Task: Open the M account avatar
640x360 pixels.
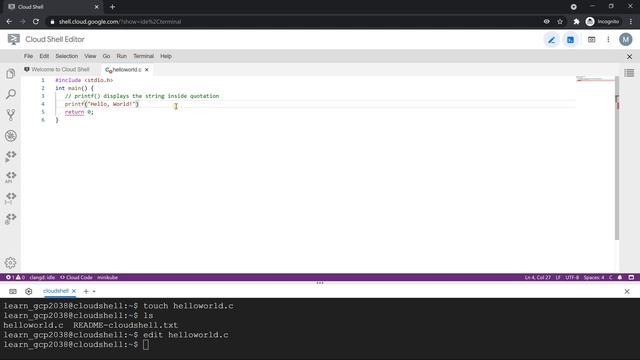Action: (x=625, y=39)
